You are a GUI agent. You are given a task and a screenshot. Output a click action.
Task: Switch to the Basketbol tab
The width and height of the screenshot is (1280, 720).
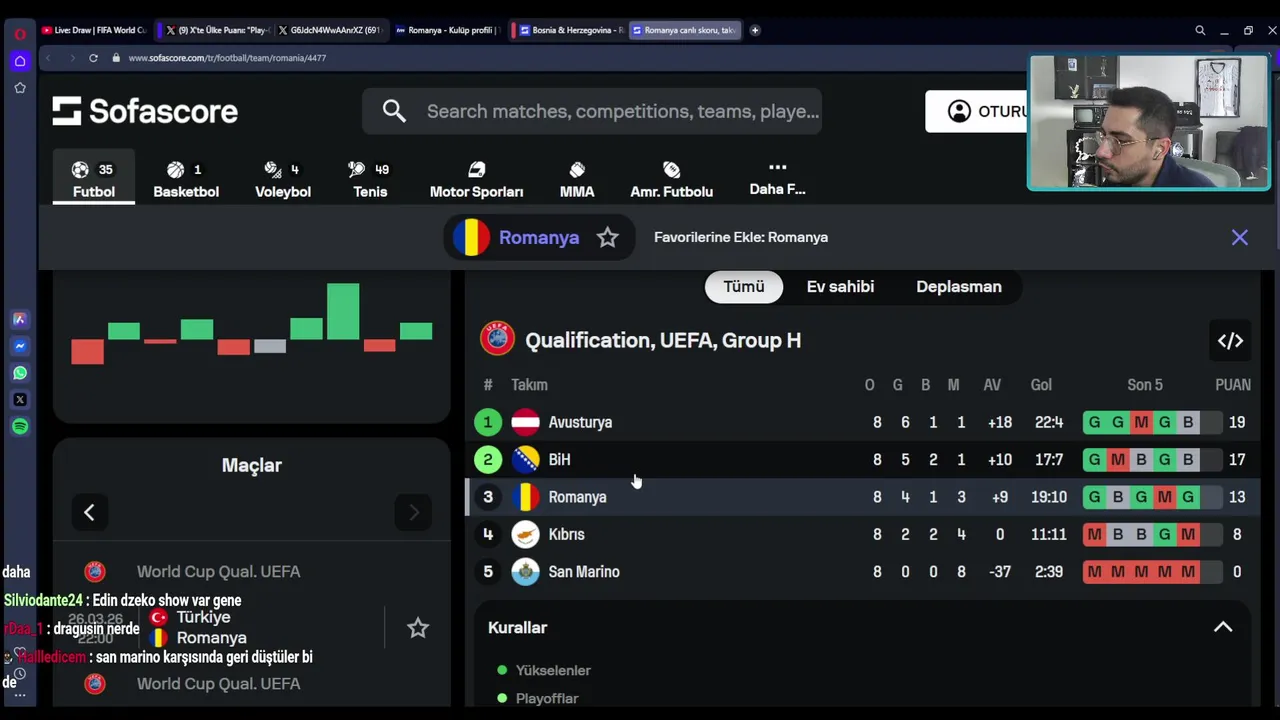pyautogui.click(x=186, y=180)
